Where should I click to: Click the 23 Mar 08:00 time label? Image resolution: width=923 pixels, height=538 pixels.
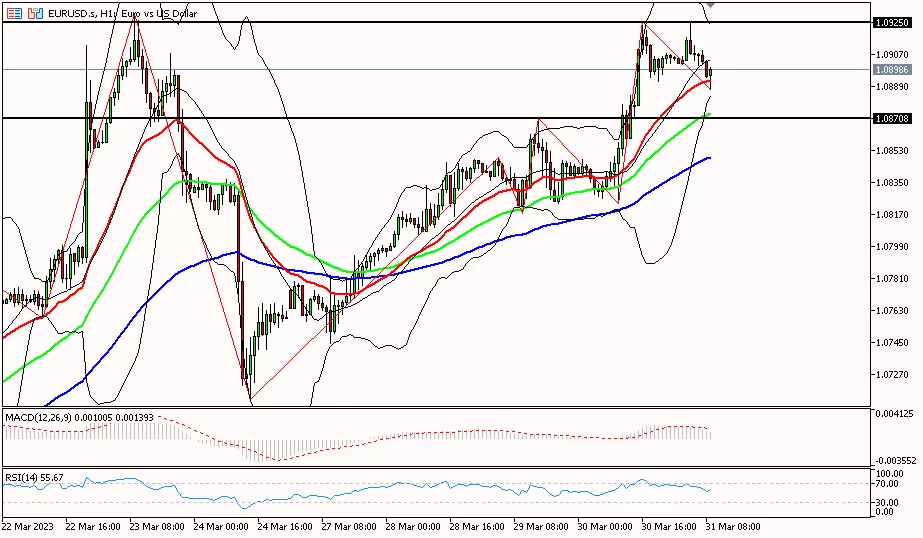click(157, 526)
